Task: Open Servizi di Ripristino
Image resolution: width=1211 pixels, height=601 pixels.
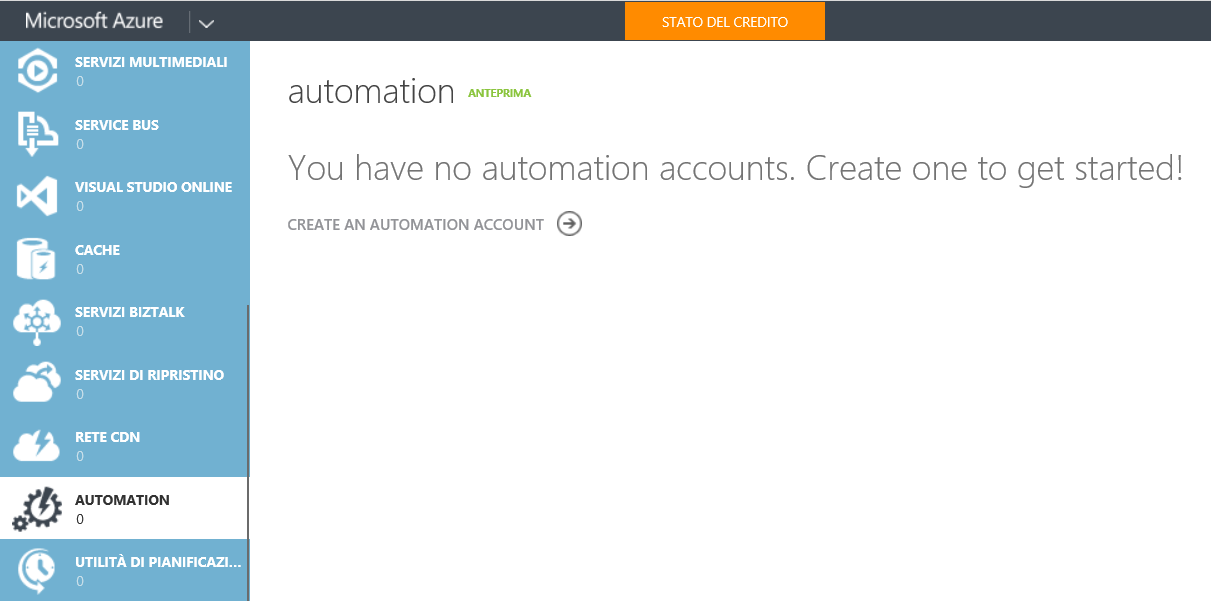Action: tap(124, 384)
